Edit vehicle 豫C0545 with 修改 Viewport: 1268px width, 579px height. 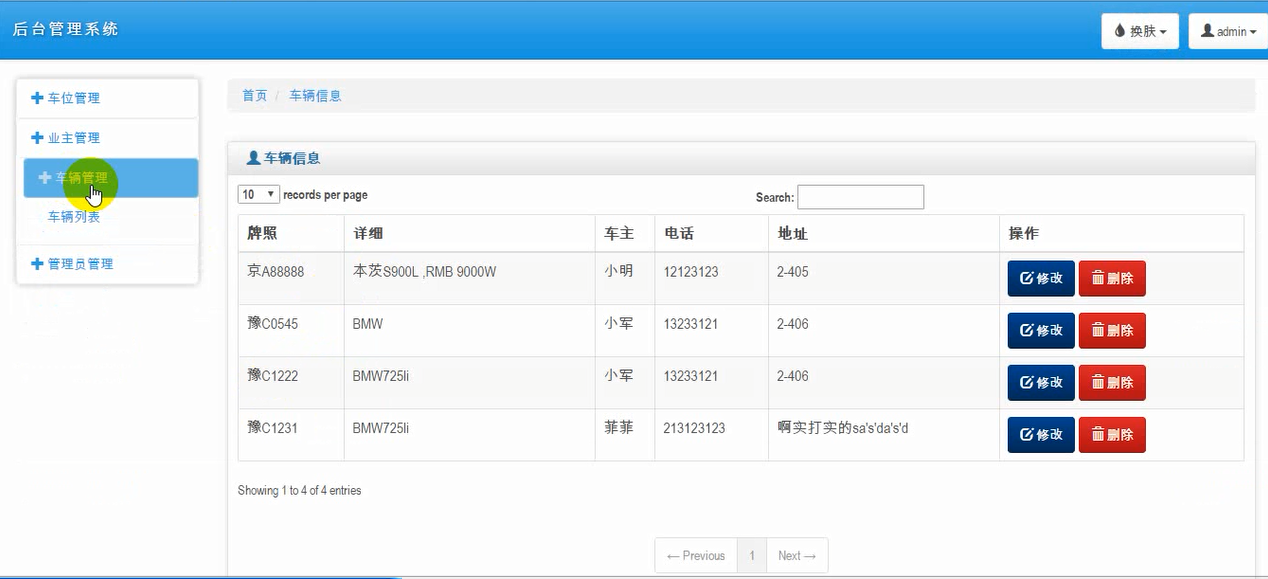pos(1041,330)
